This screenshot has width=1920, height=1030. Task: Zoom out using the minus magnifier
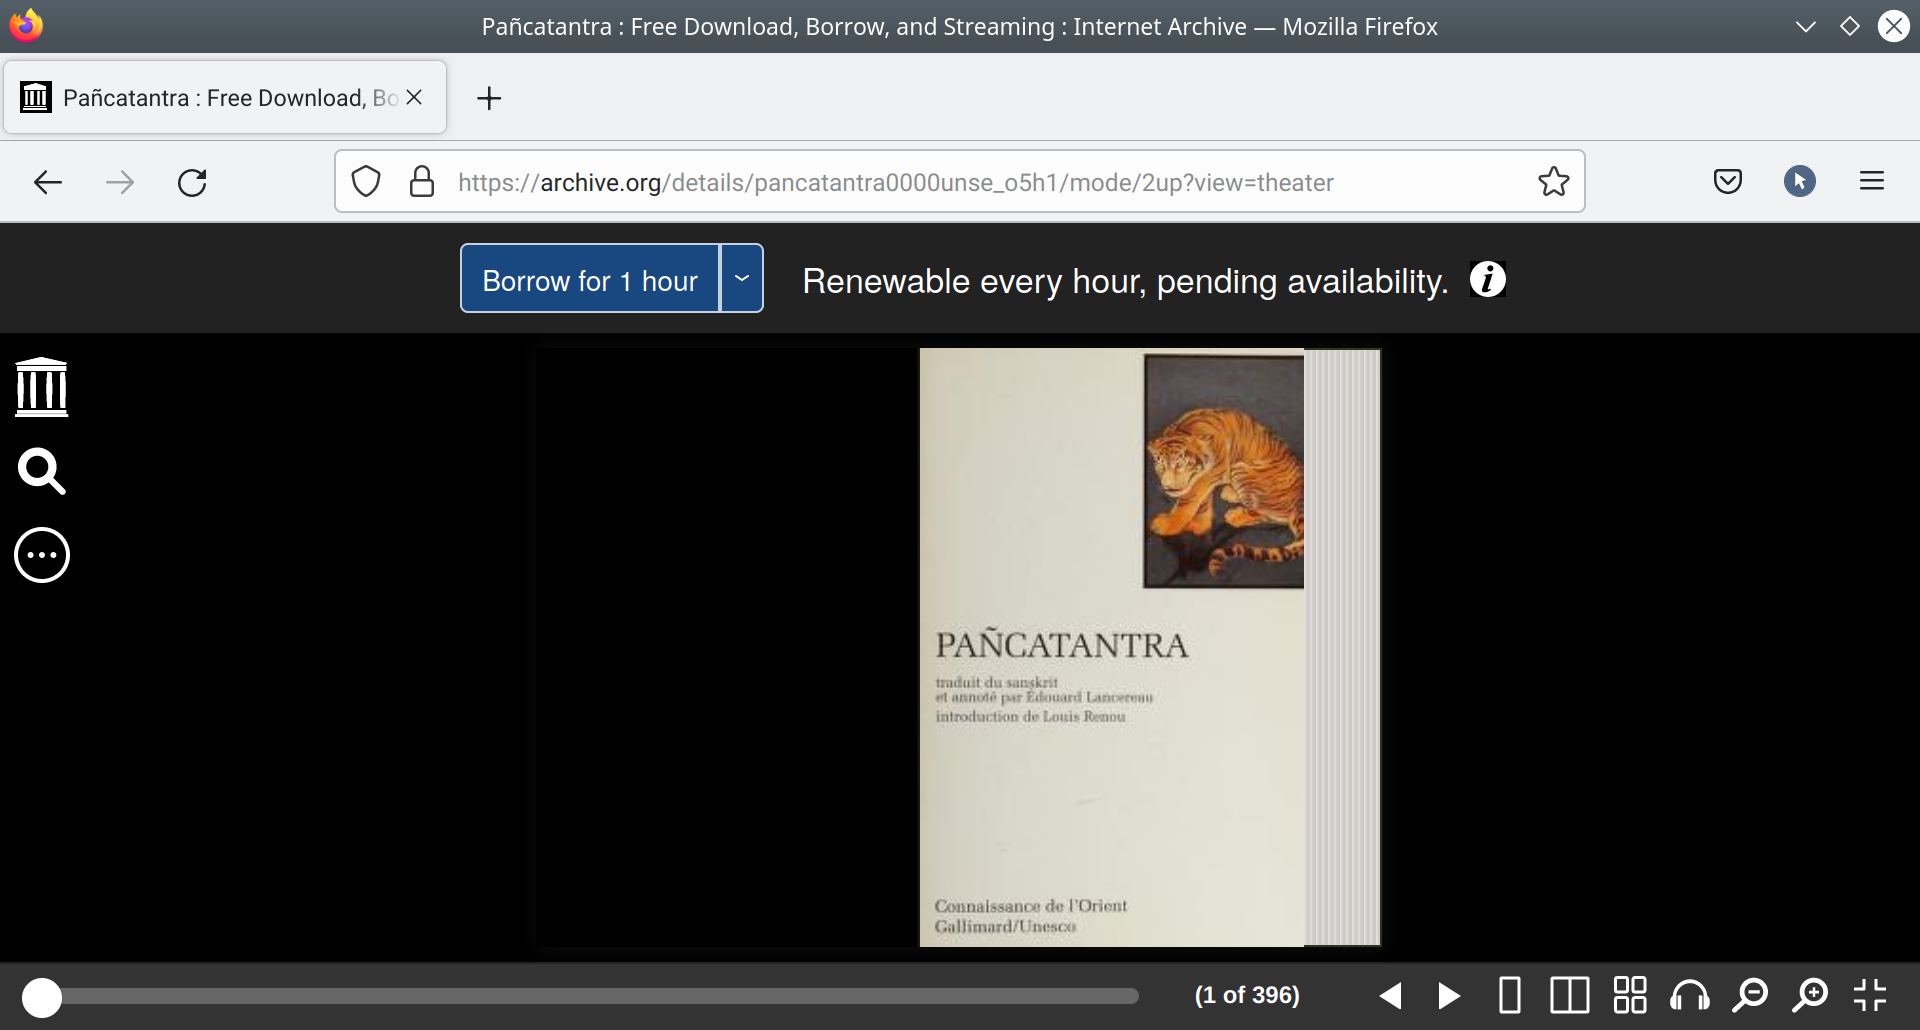(1750, 996)
